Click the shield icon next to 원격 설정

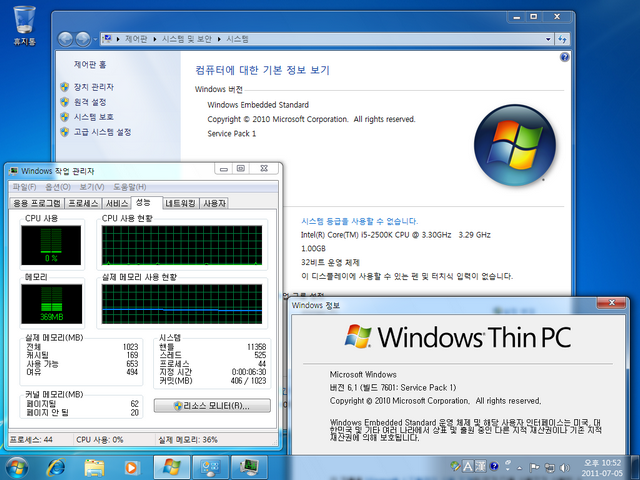(x=64, y=102)
